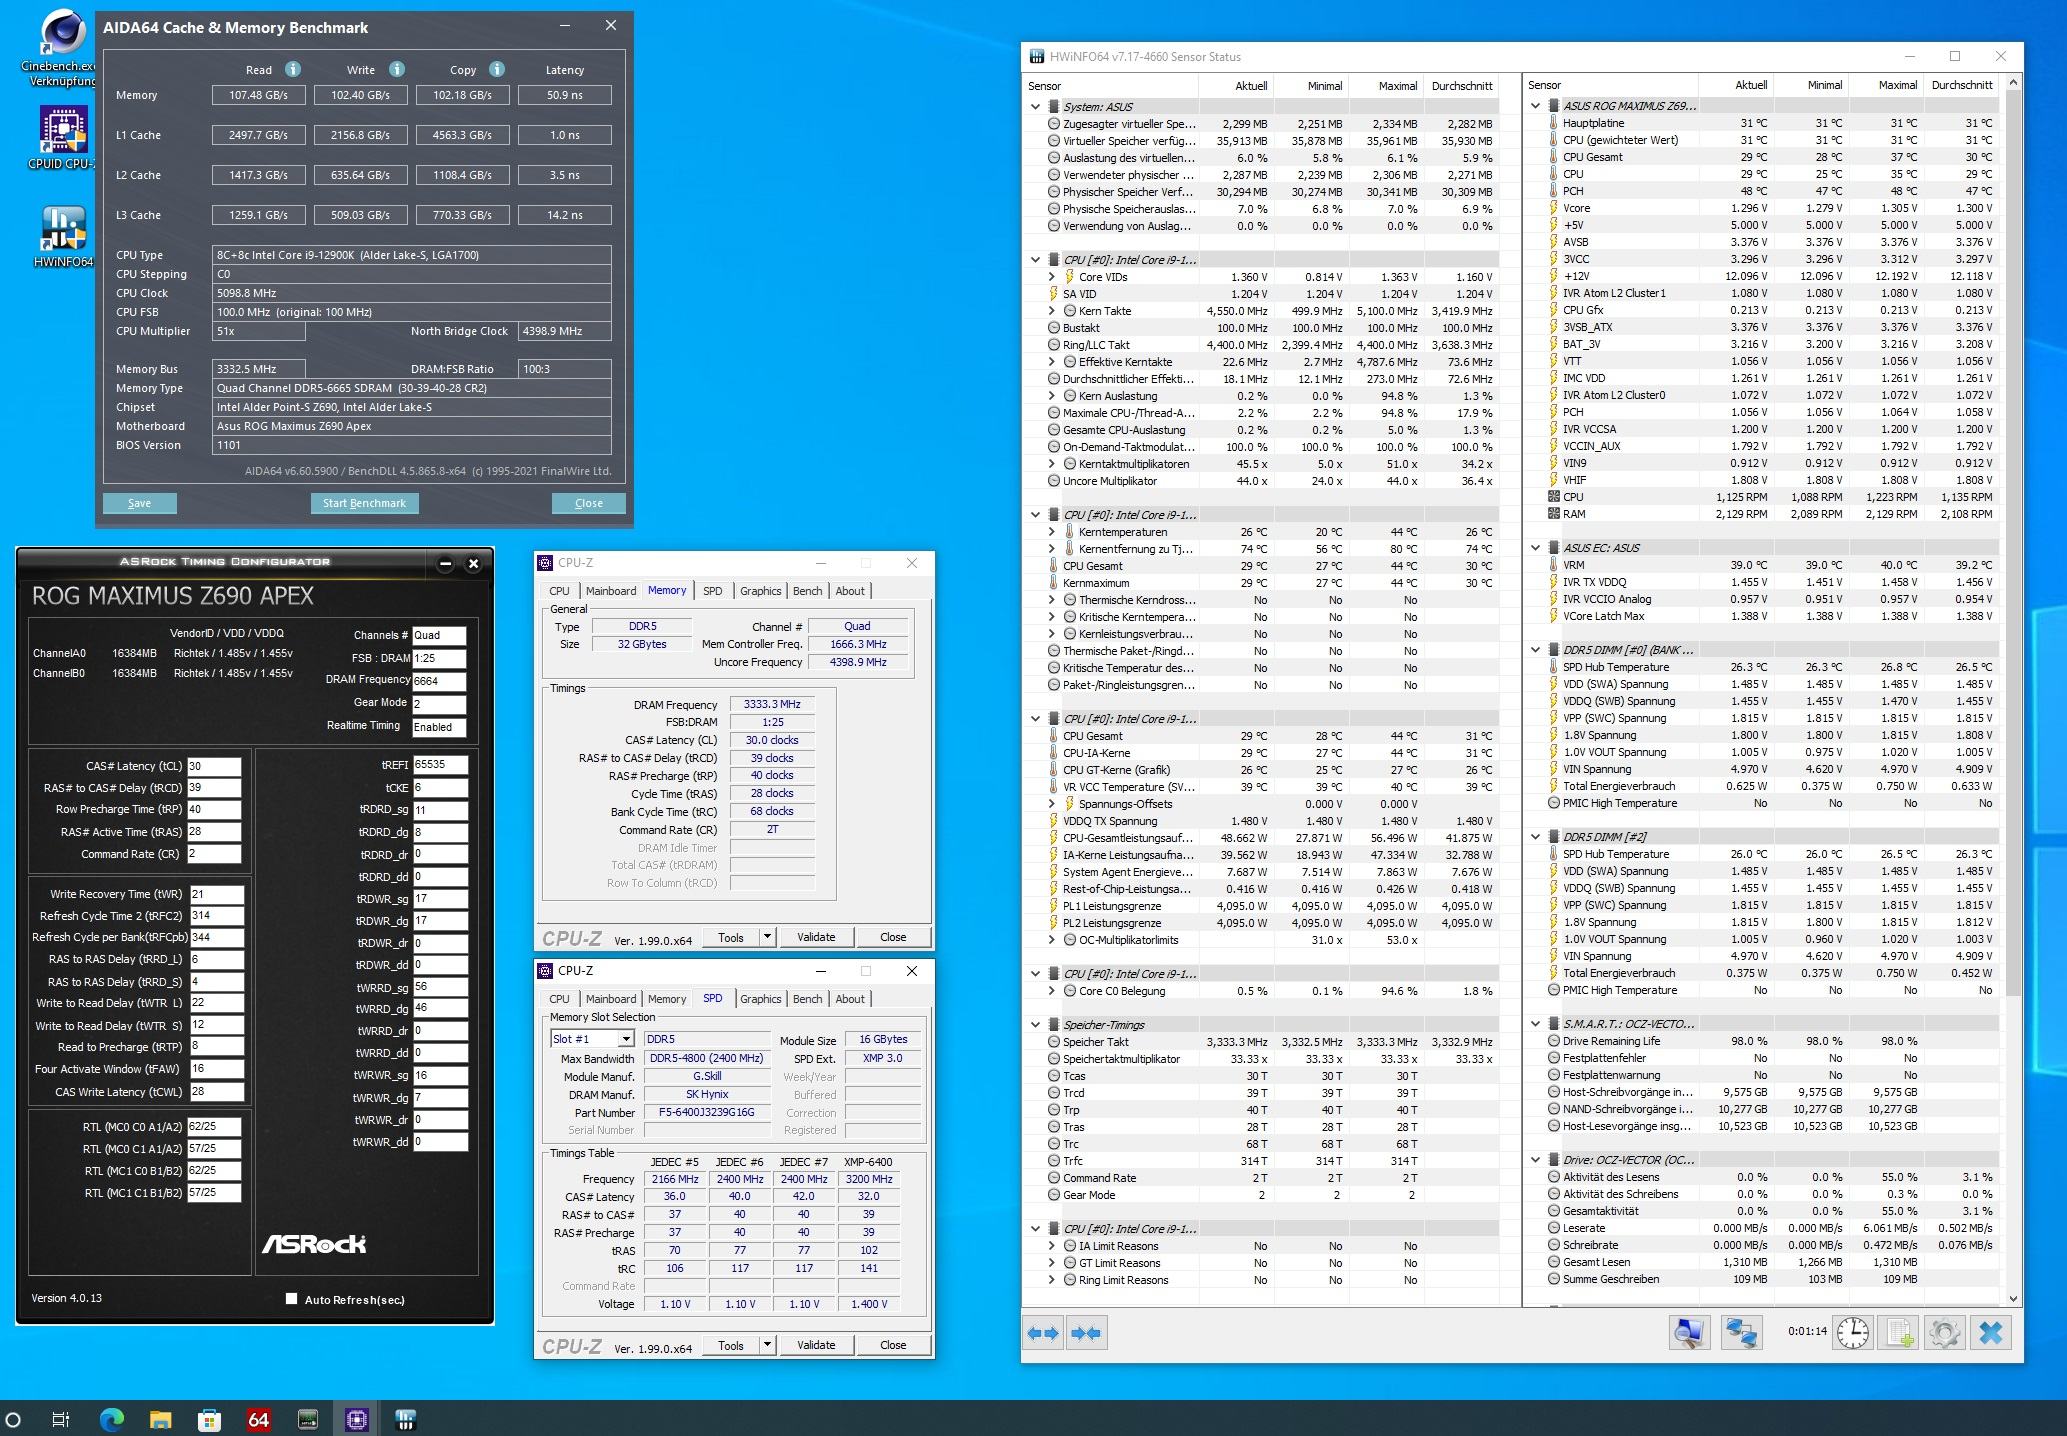Click the info icon next to Read in AIDA64
This screenshot has height=1436, width=2067.
[x=293, y=69]
